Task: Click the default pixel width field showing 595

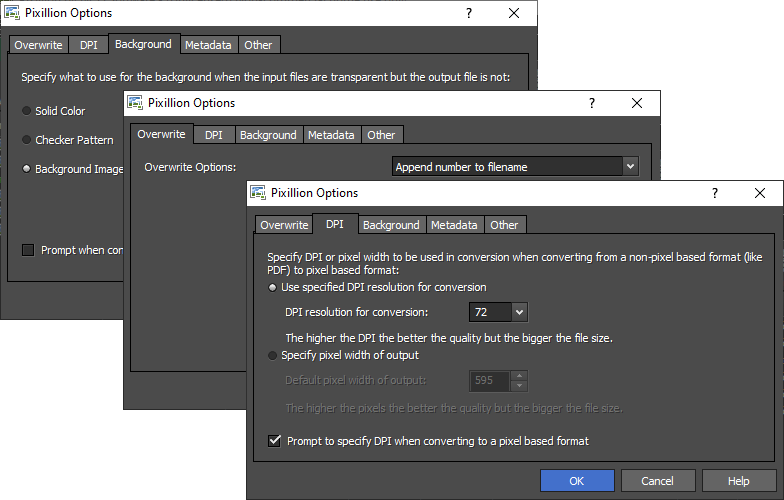Action: [x=490, y=380]
